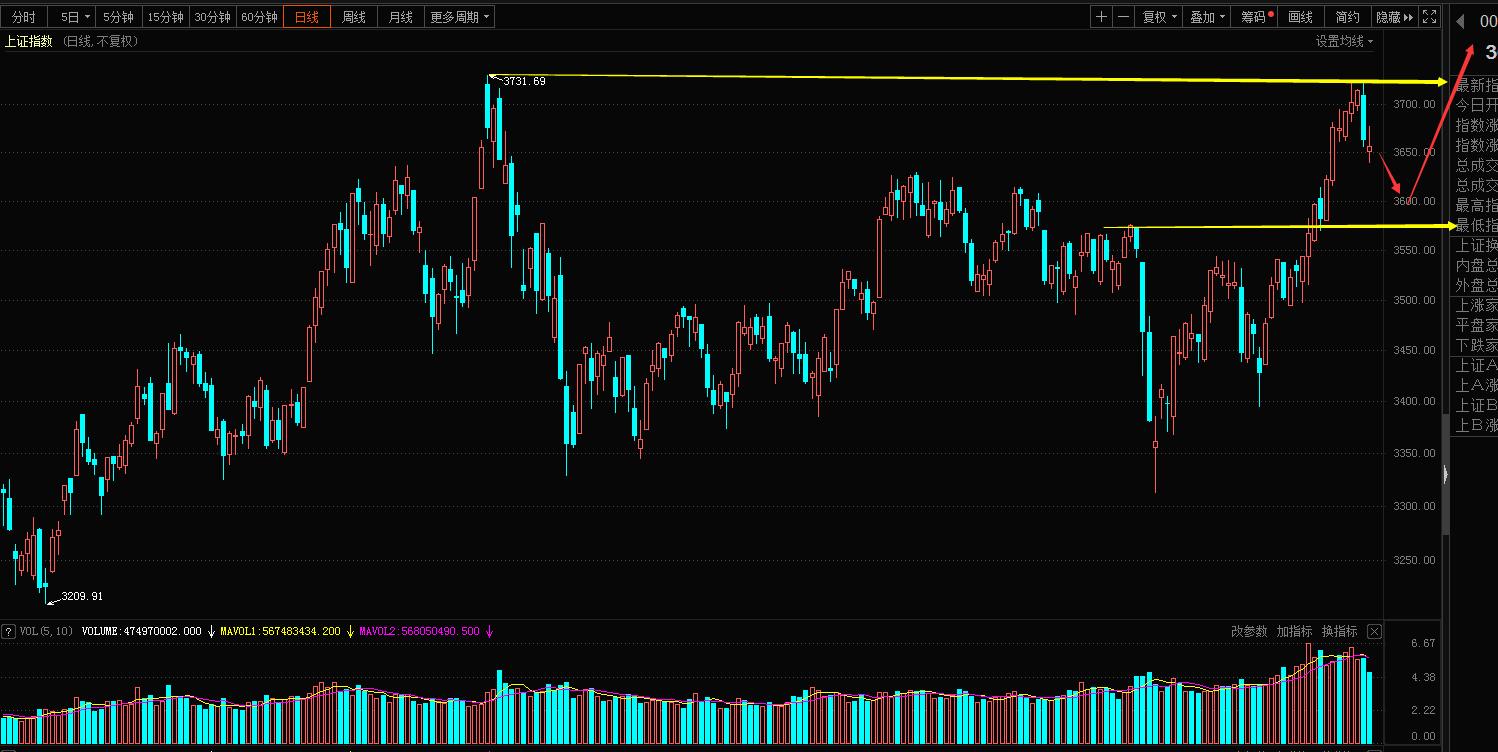1498x752 pixels.
Task: Click (日线,不复权) chart subtitle
Action: (x=101, y=41)
